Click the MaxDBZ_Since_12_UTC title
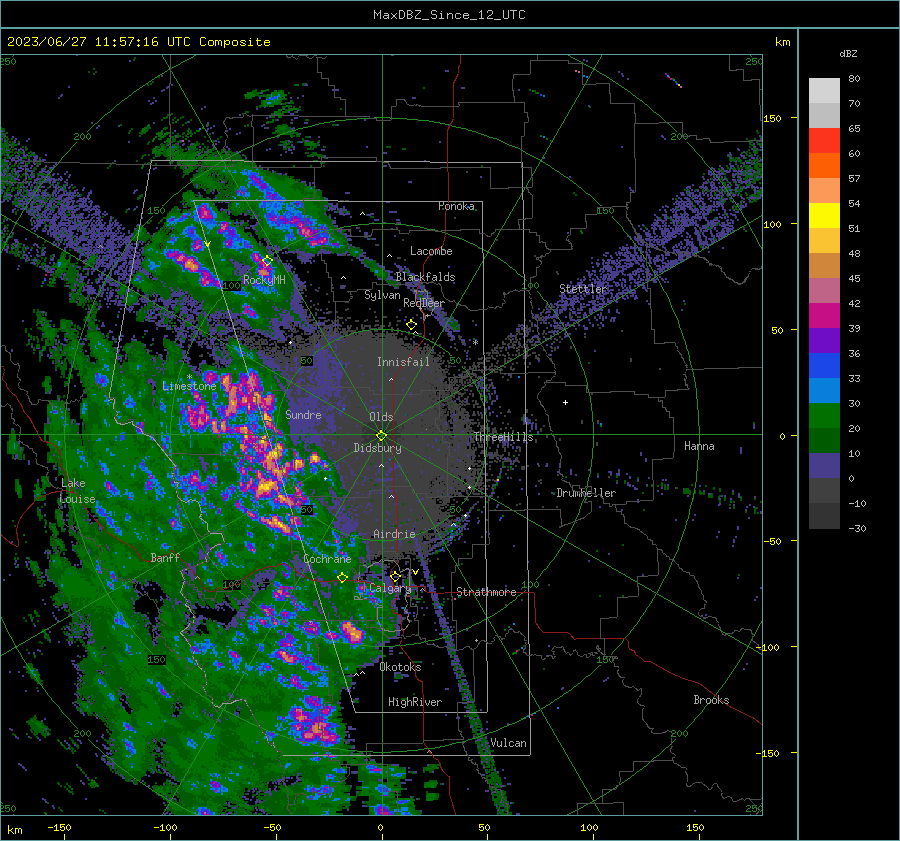 click(x=449, y=15)
